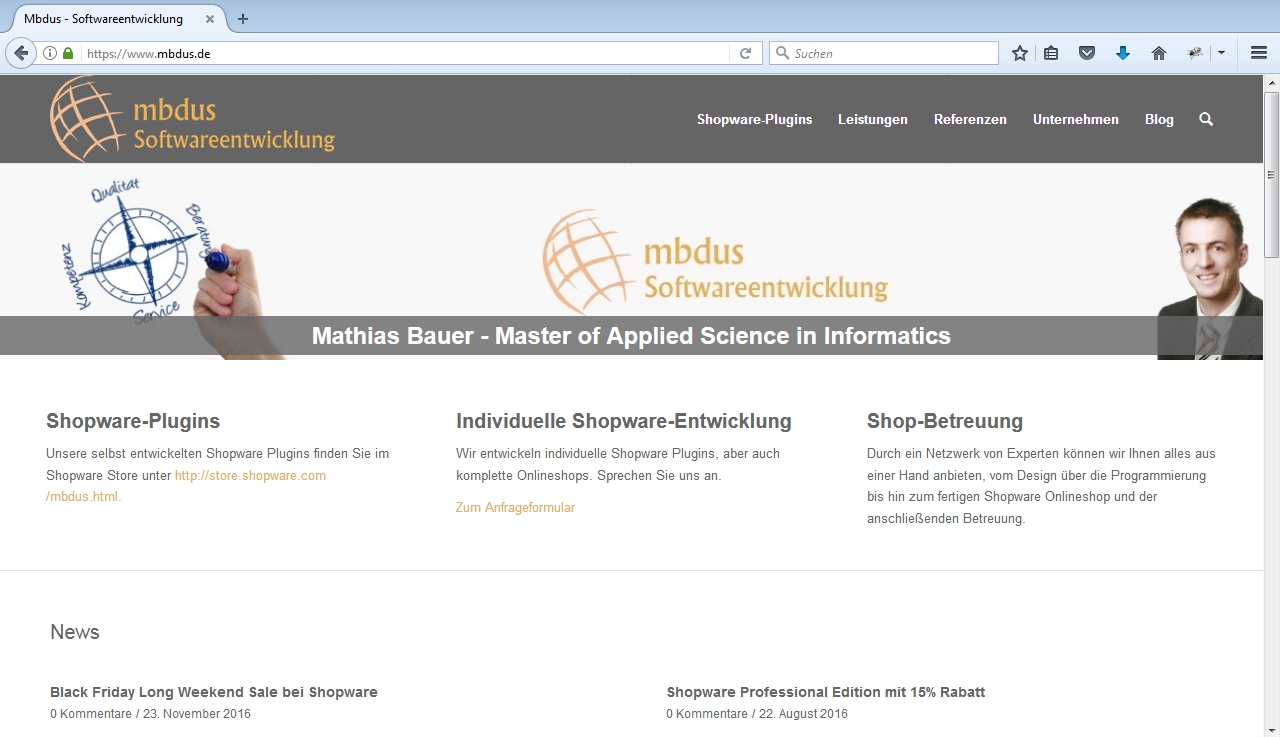
Task: Open the downloads arrow icon
Action: point(1123,53)
